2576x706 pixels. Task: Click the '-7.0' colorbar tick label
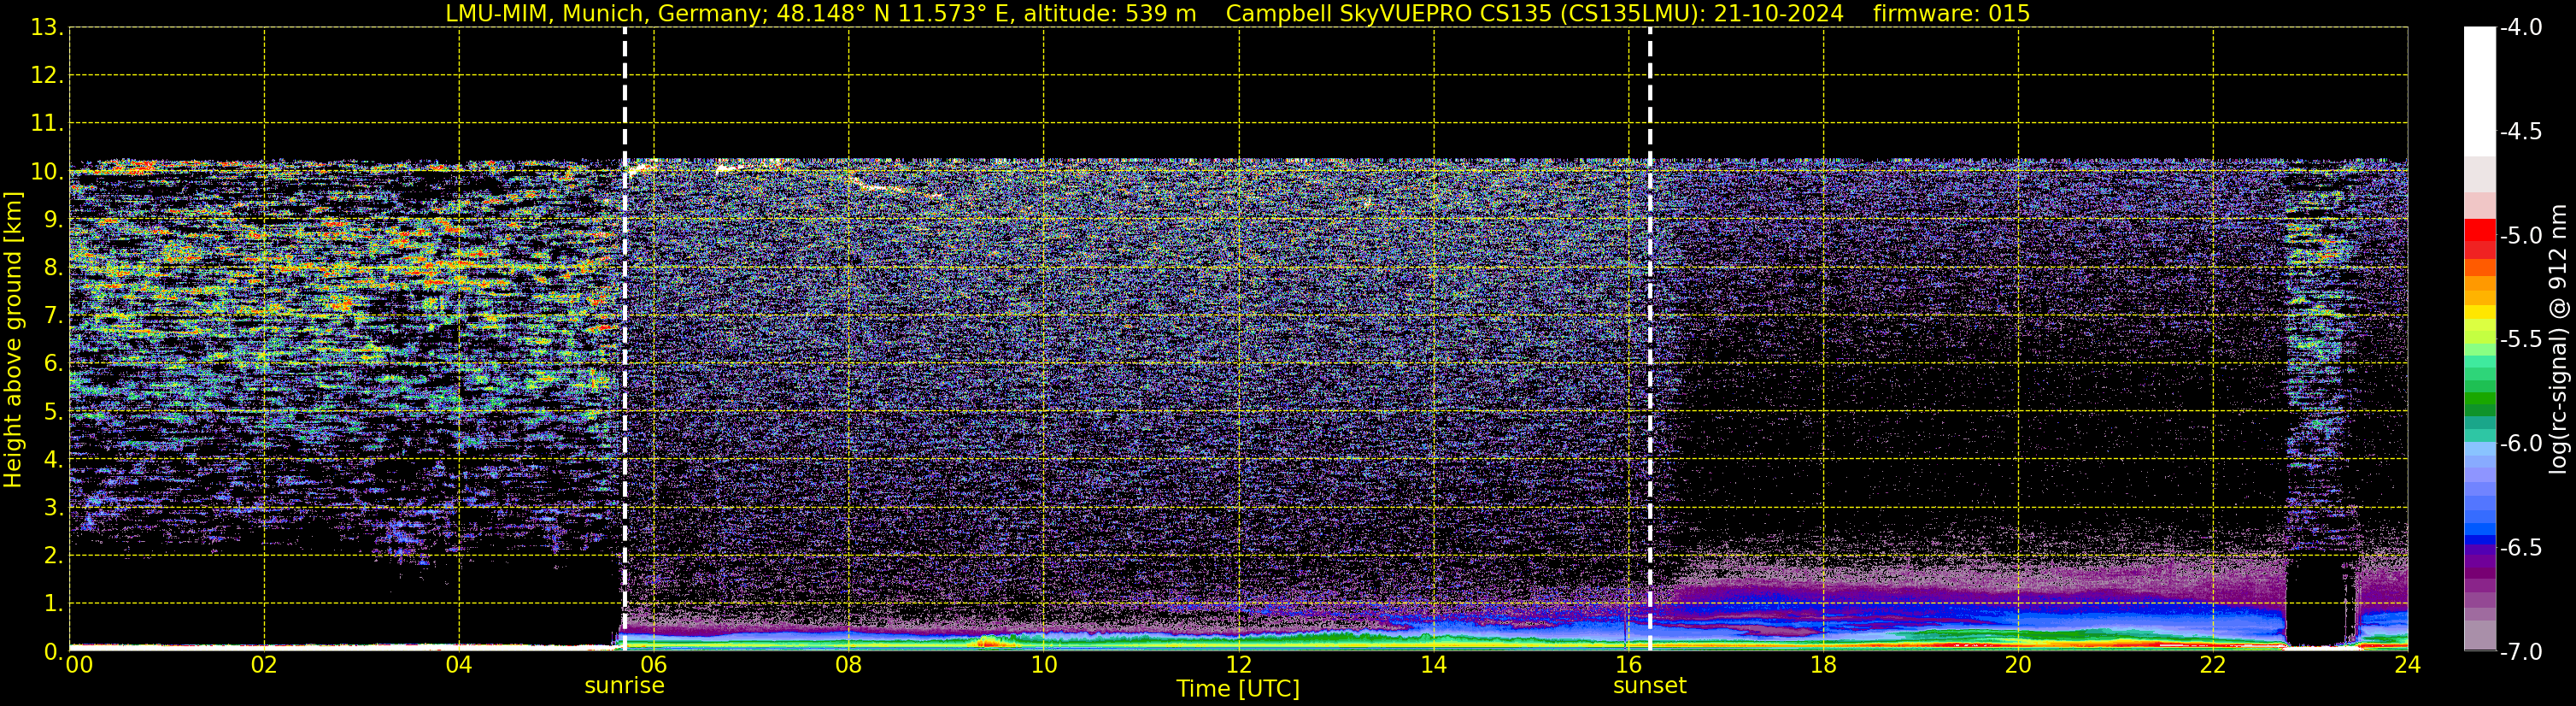coord(2521,652)
